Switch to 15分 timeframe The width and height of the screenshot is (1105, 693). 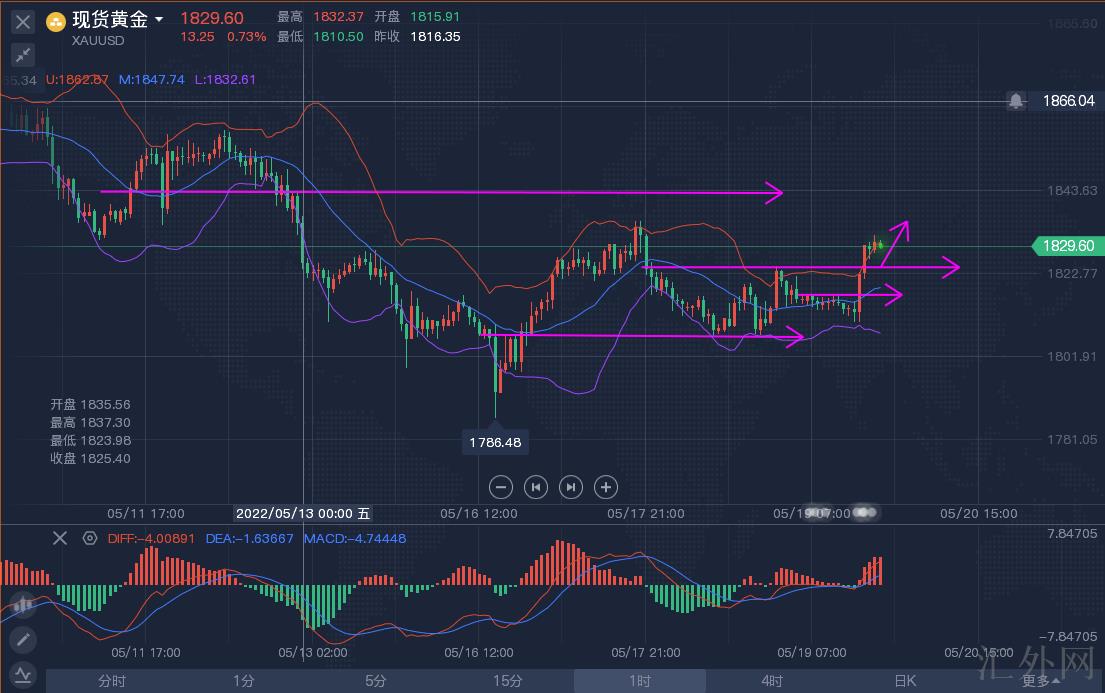(x=507, y=681)
